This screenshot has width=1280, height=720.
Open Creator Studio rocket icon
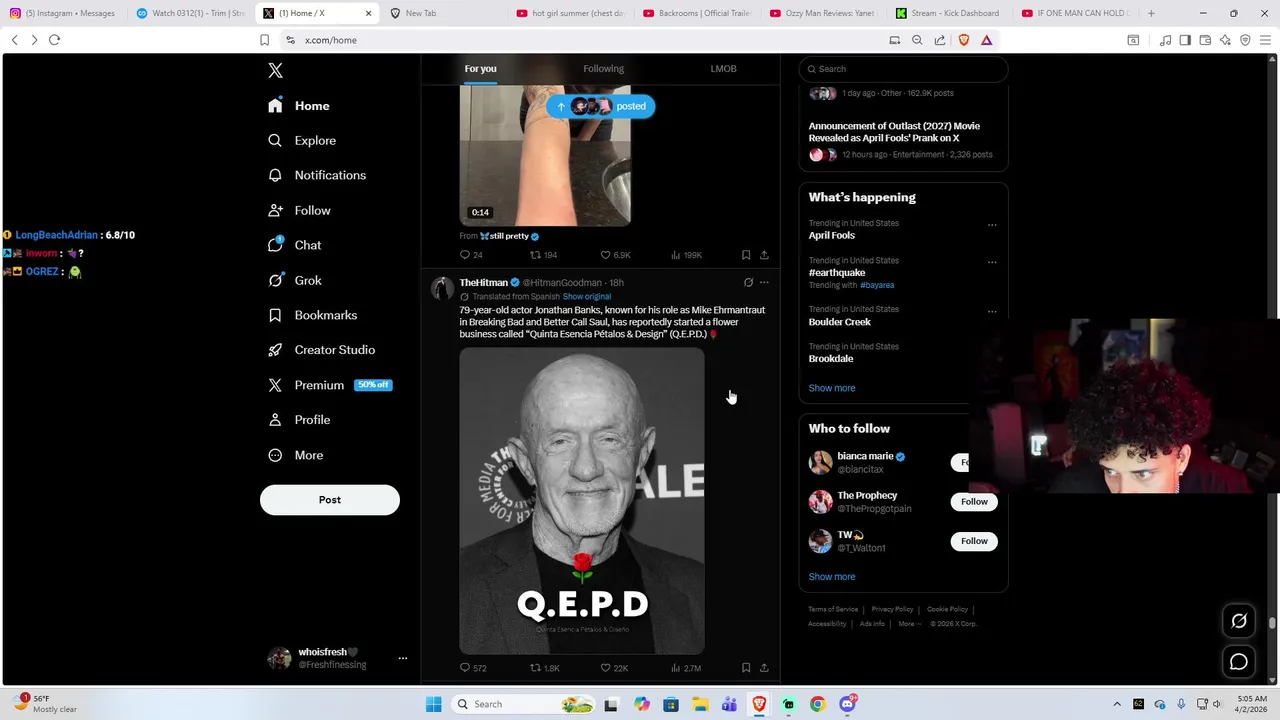(275, 350)
